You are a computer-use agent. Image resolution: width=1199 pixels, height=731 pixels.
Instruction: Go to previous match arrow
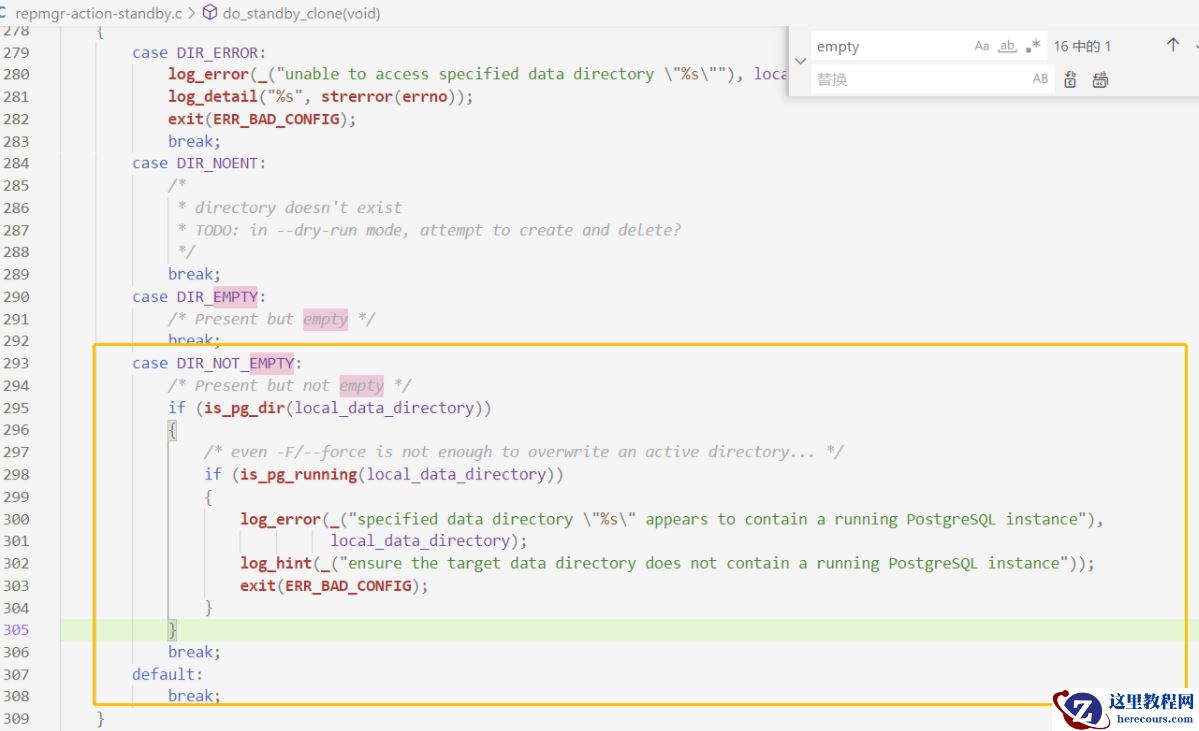click(1173, 46)
